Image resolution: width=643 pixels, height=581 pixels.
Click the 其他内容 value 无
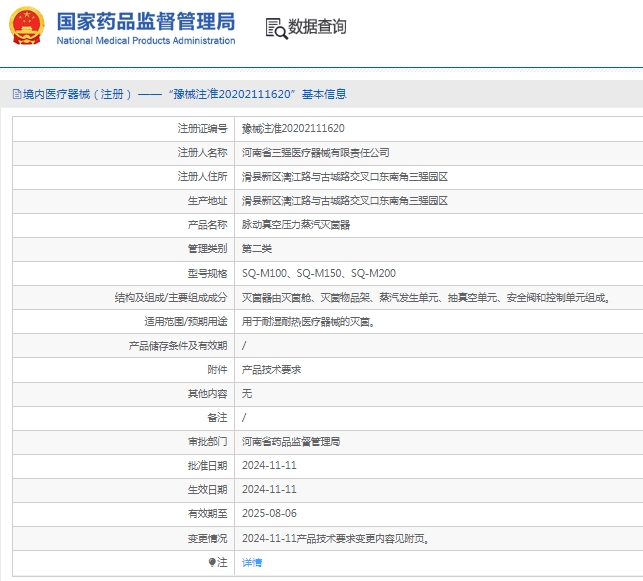click(247, 394)
